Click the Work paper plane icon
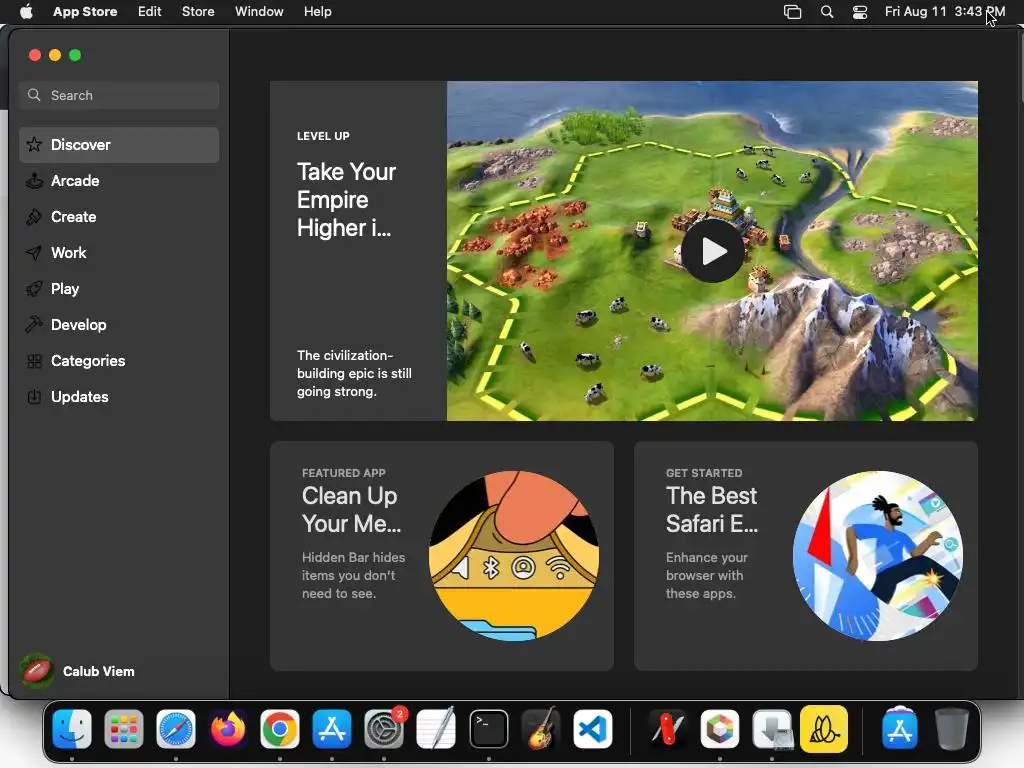This screenshot has height=768, width=1024. coord(34,253)
